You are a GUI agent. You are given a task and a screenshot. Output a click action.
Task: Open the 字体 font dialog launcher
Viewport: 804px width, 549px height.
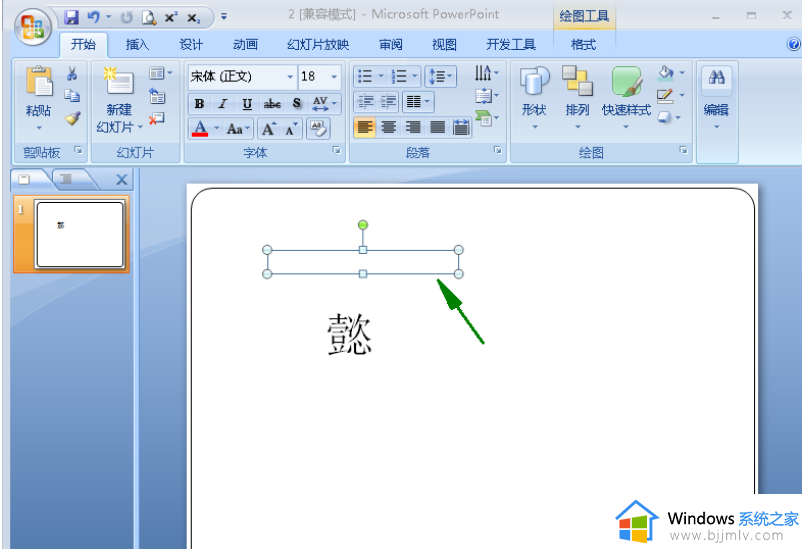point(336,150)
